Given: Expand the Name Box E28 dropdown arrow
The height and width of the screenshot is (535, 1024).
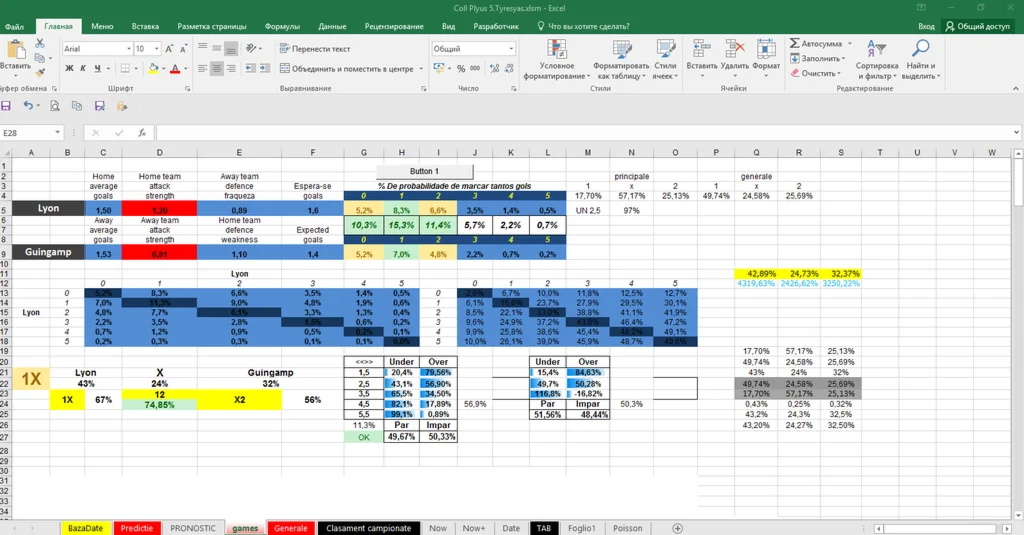Looking at the screenshot, I should tap(57, 133).
